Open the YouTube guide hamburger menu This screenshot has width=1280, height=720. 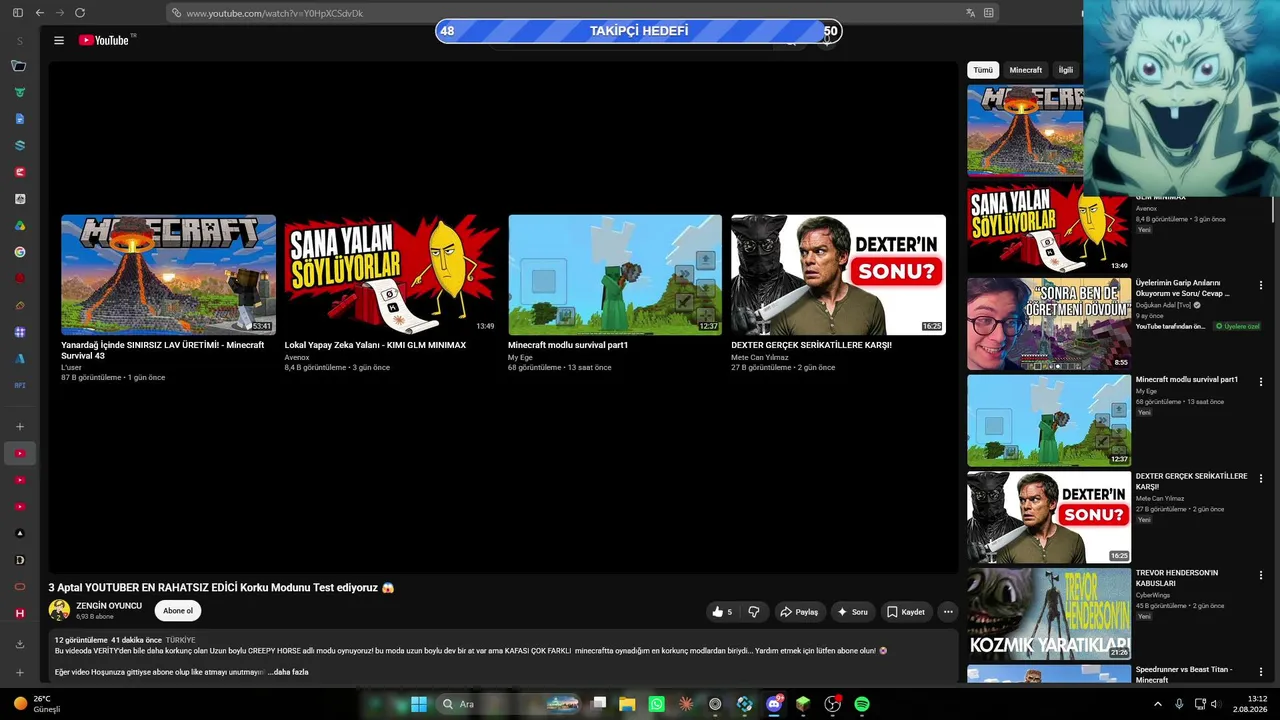click(x=59, y=40)
